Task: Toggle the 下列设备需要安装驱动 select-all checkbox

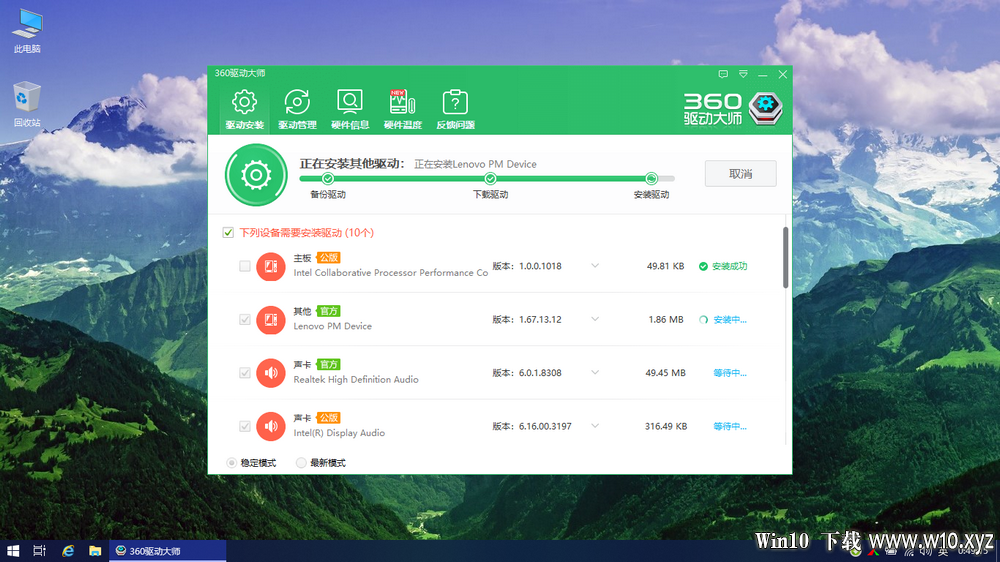Action: pyautogui.click(x=228, y=233)
